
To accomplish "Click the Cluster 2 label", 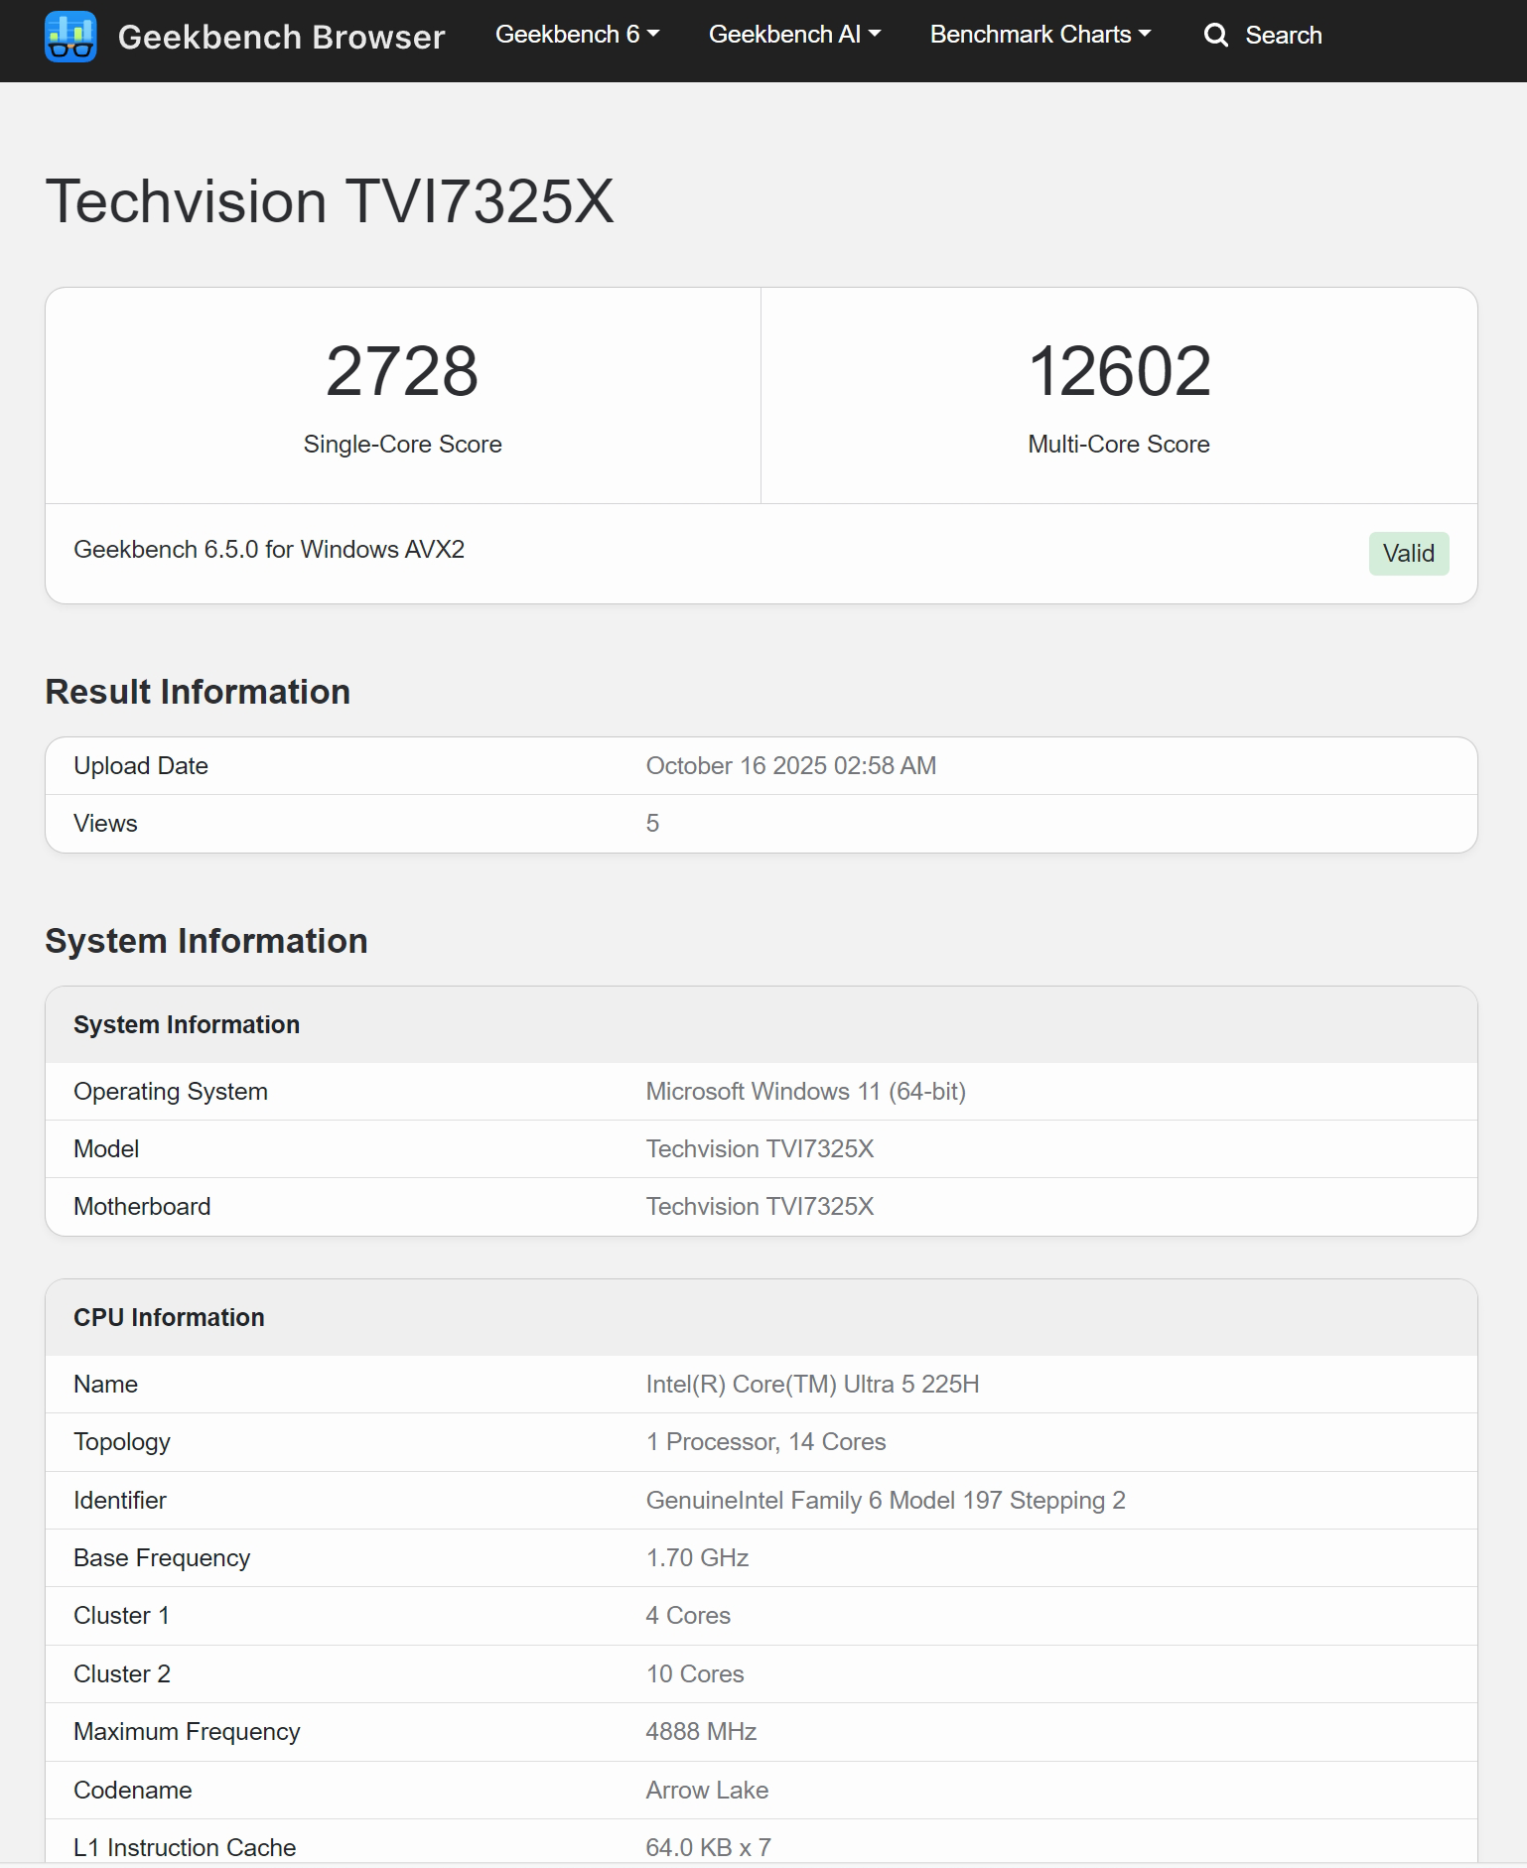I will point(122,1674).
